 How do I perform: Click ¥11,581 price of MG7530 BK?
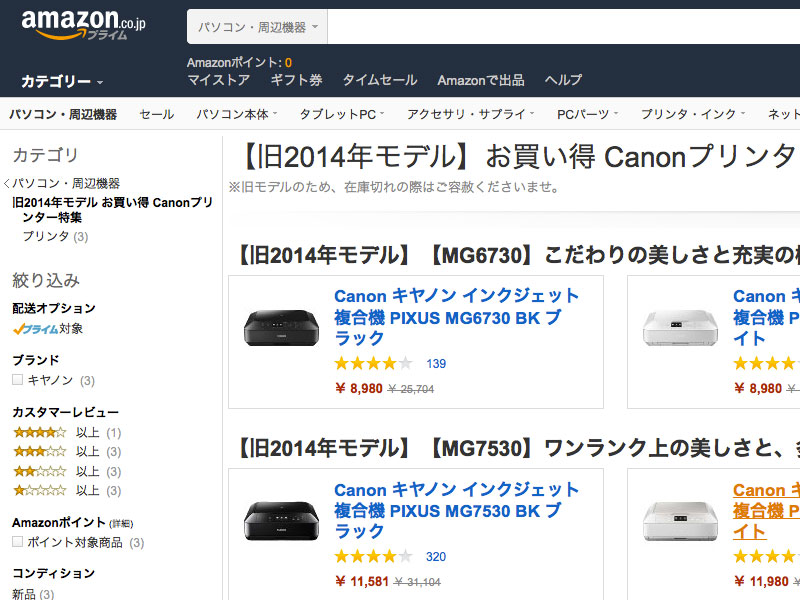(362, 582)
